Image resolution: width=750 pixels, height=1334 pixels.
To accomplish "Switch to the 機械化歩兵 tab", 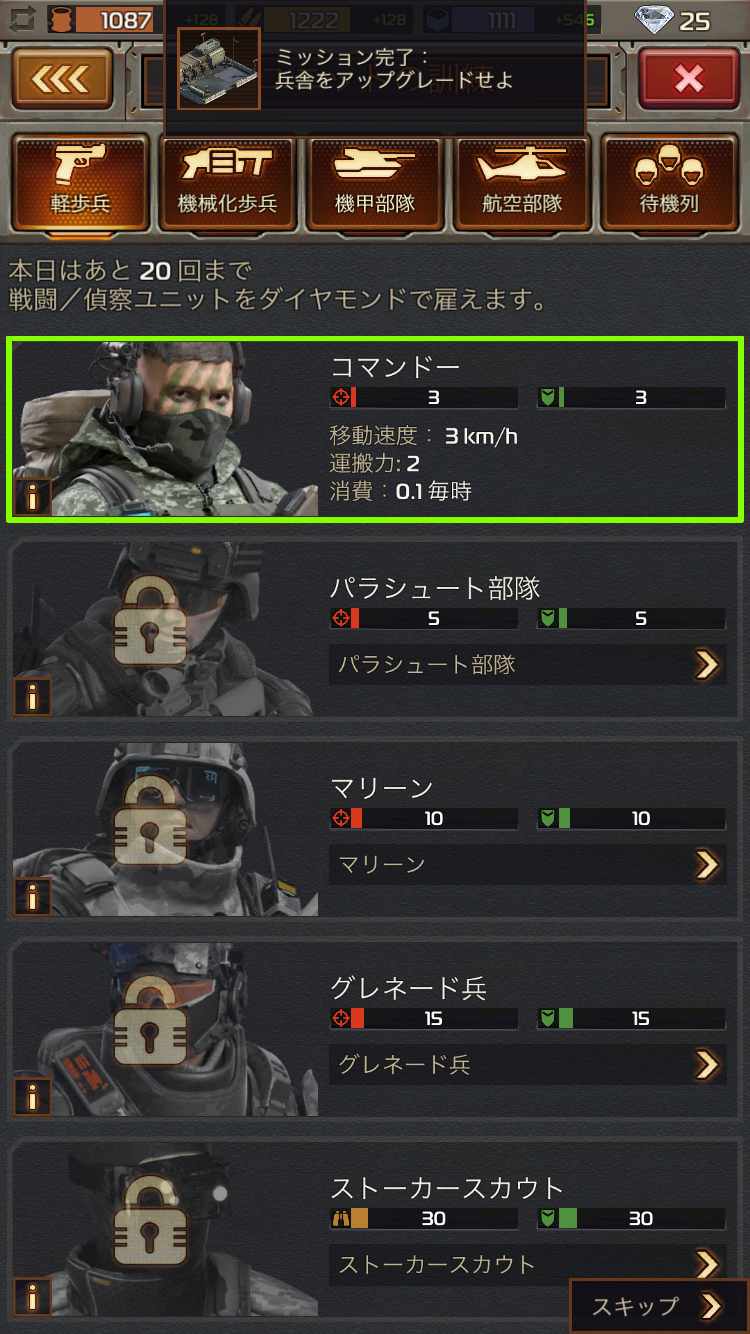I will (227, 183).
